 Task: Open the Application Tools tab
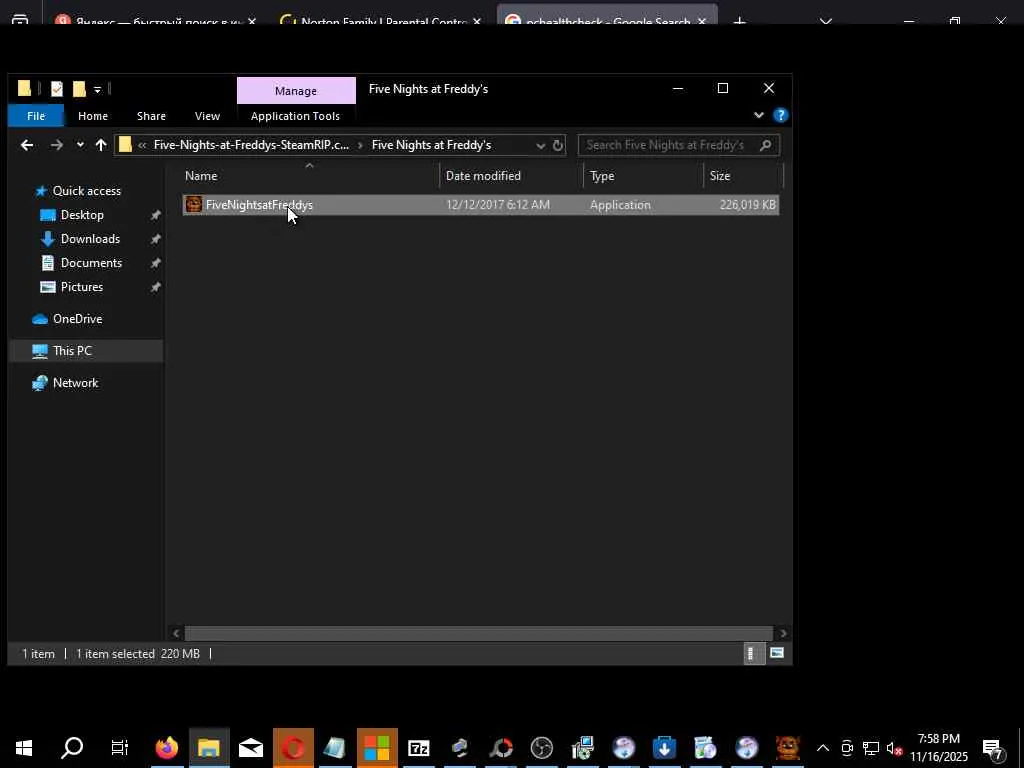[x=295, y=116]
